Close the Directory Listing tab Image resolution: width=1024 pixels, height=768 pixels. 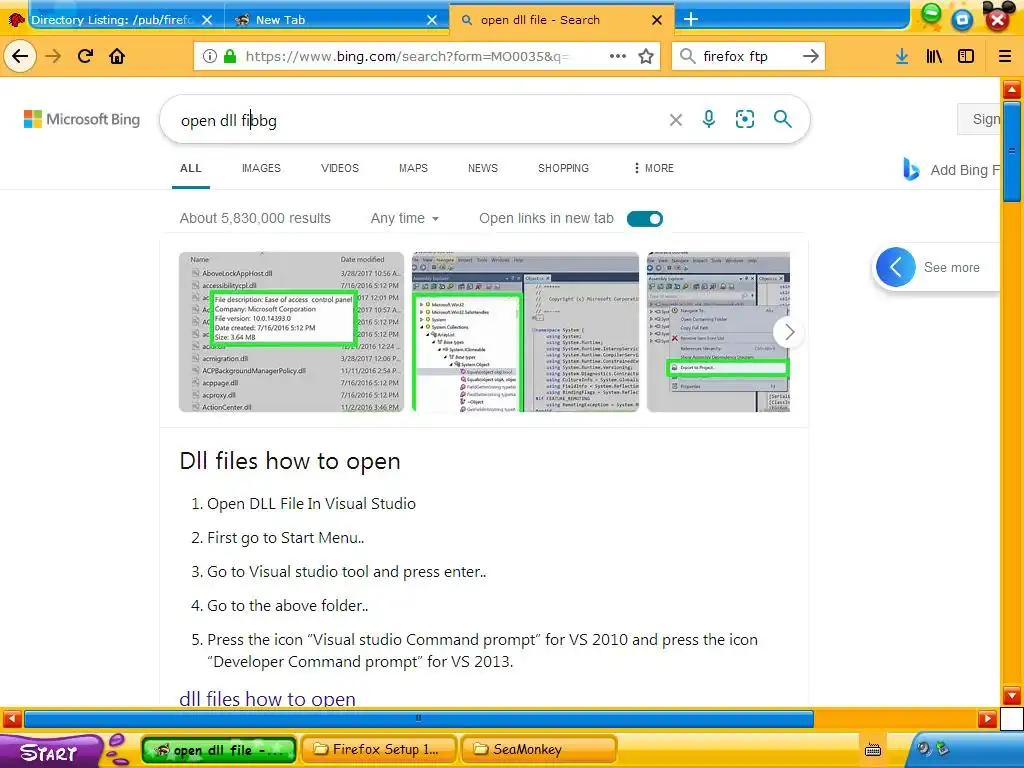[207, 20]
